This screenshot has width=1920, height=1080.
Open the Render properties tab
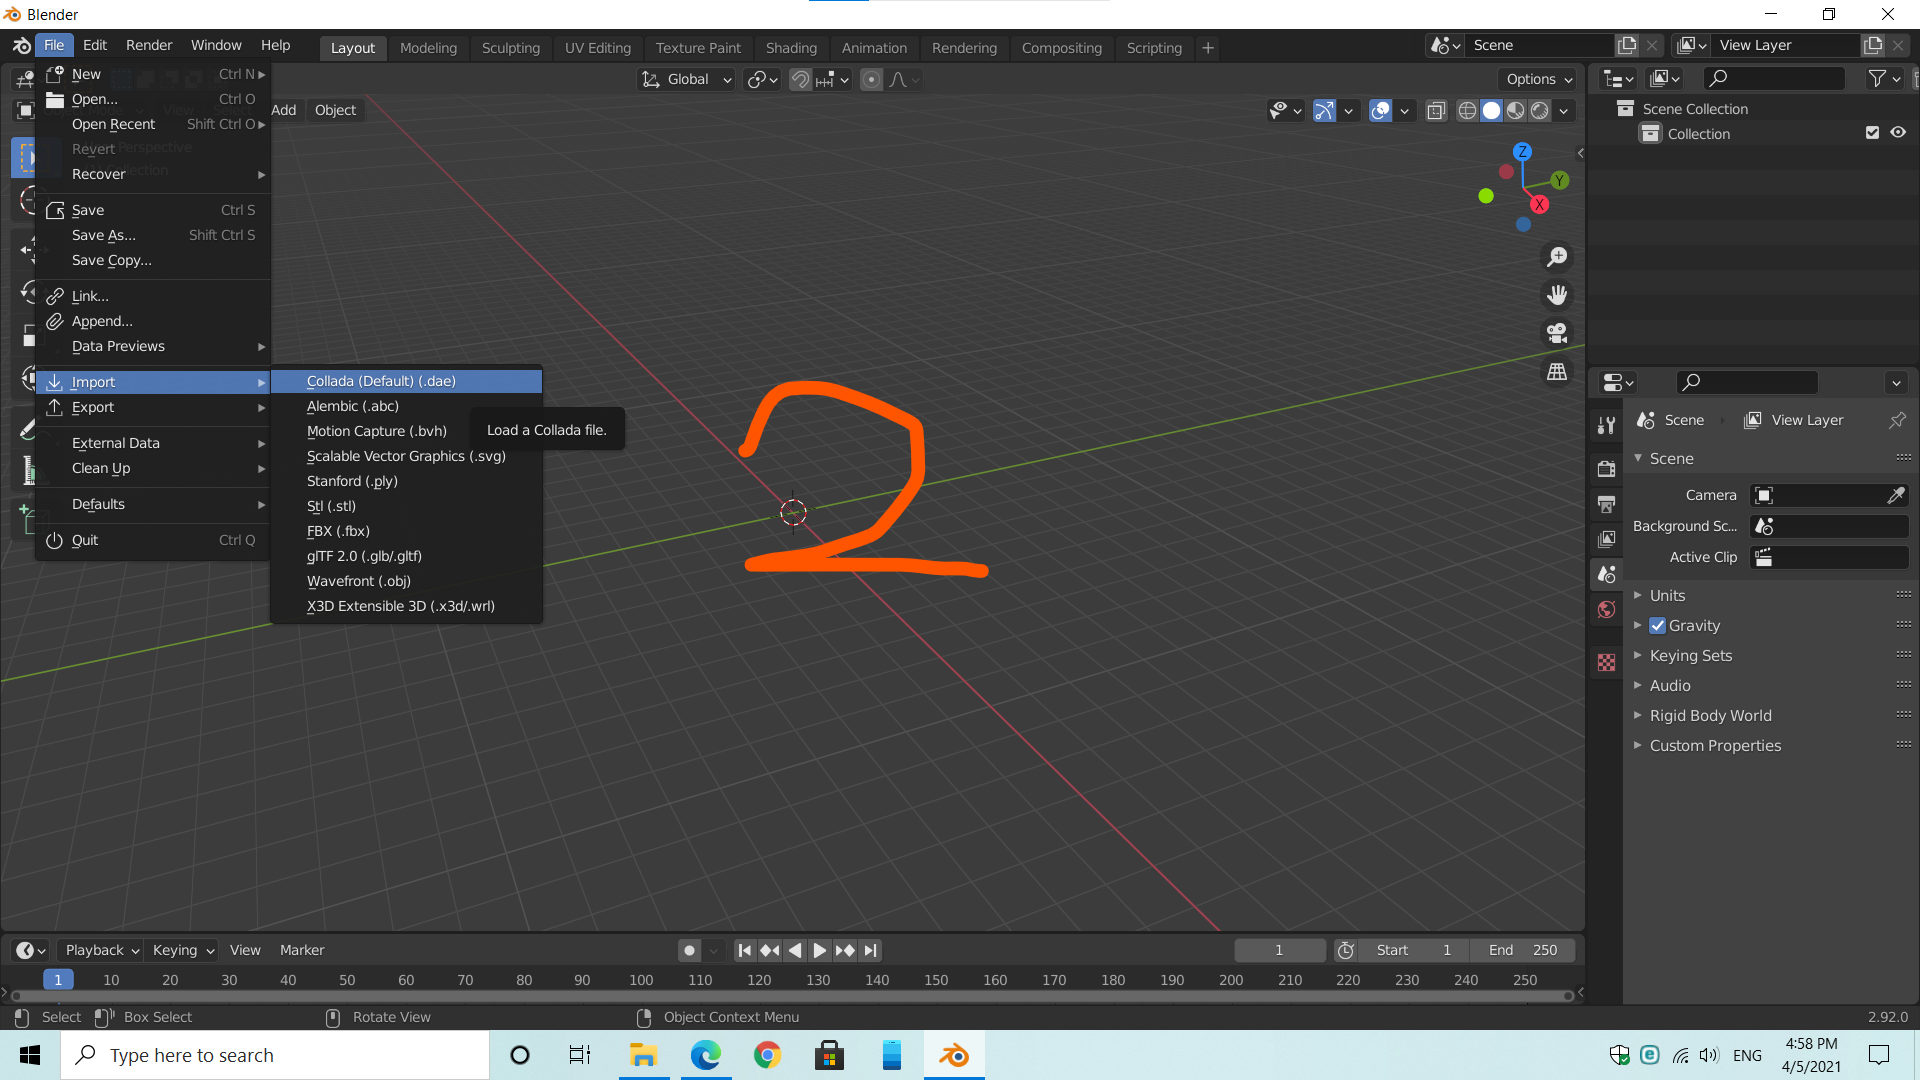point(1607,468)
